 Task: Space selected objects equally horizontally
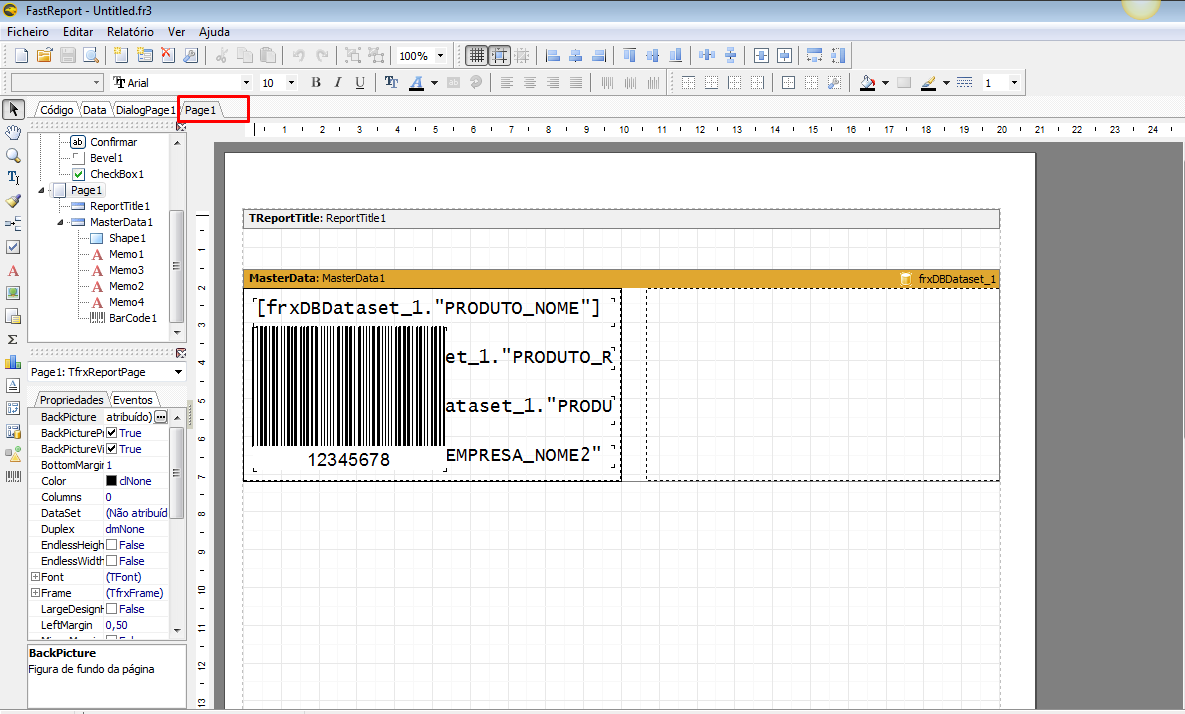(707, 55)
